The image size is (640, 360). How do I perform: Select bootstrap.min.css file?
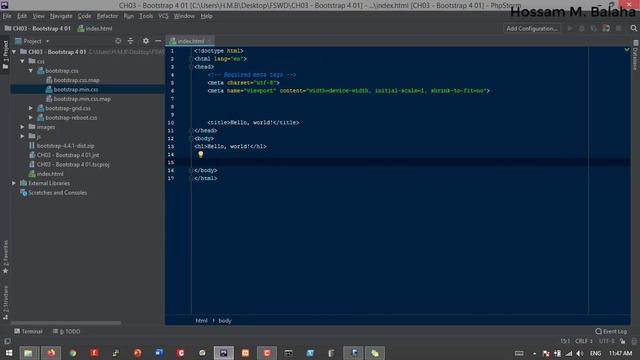click(76, 89)
